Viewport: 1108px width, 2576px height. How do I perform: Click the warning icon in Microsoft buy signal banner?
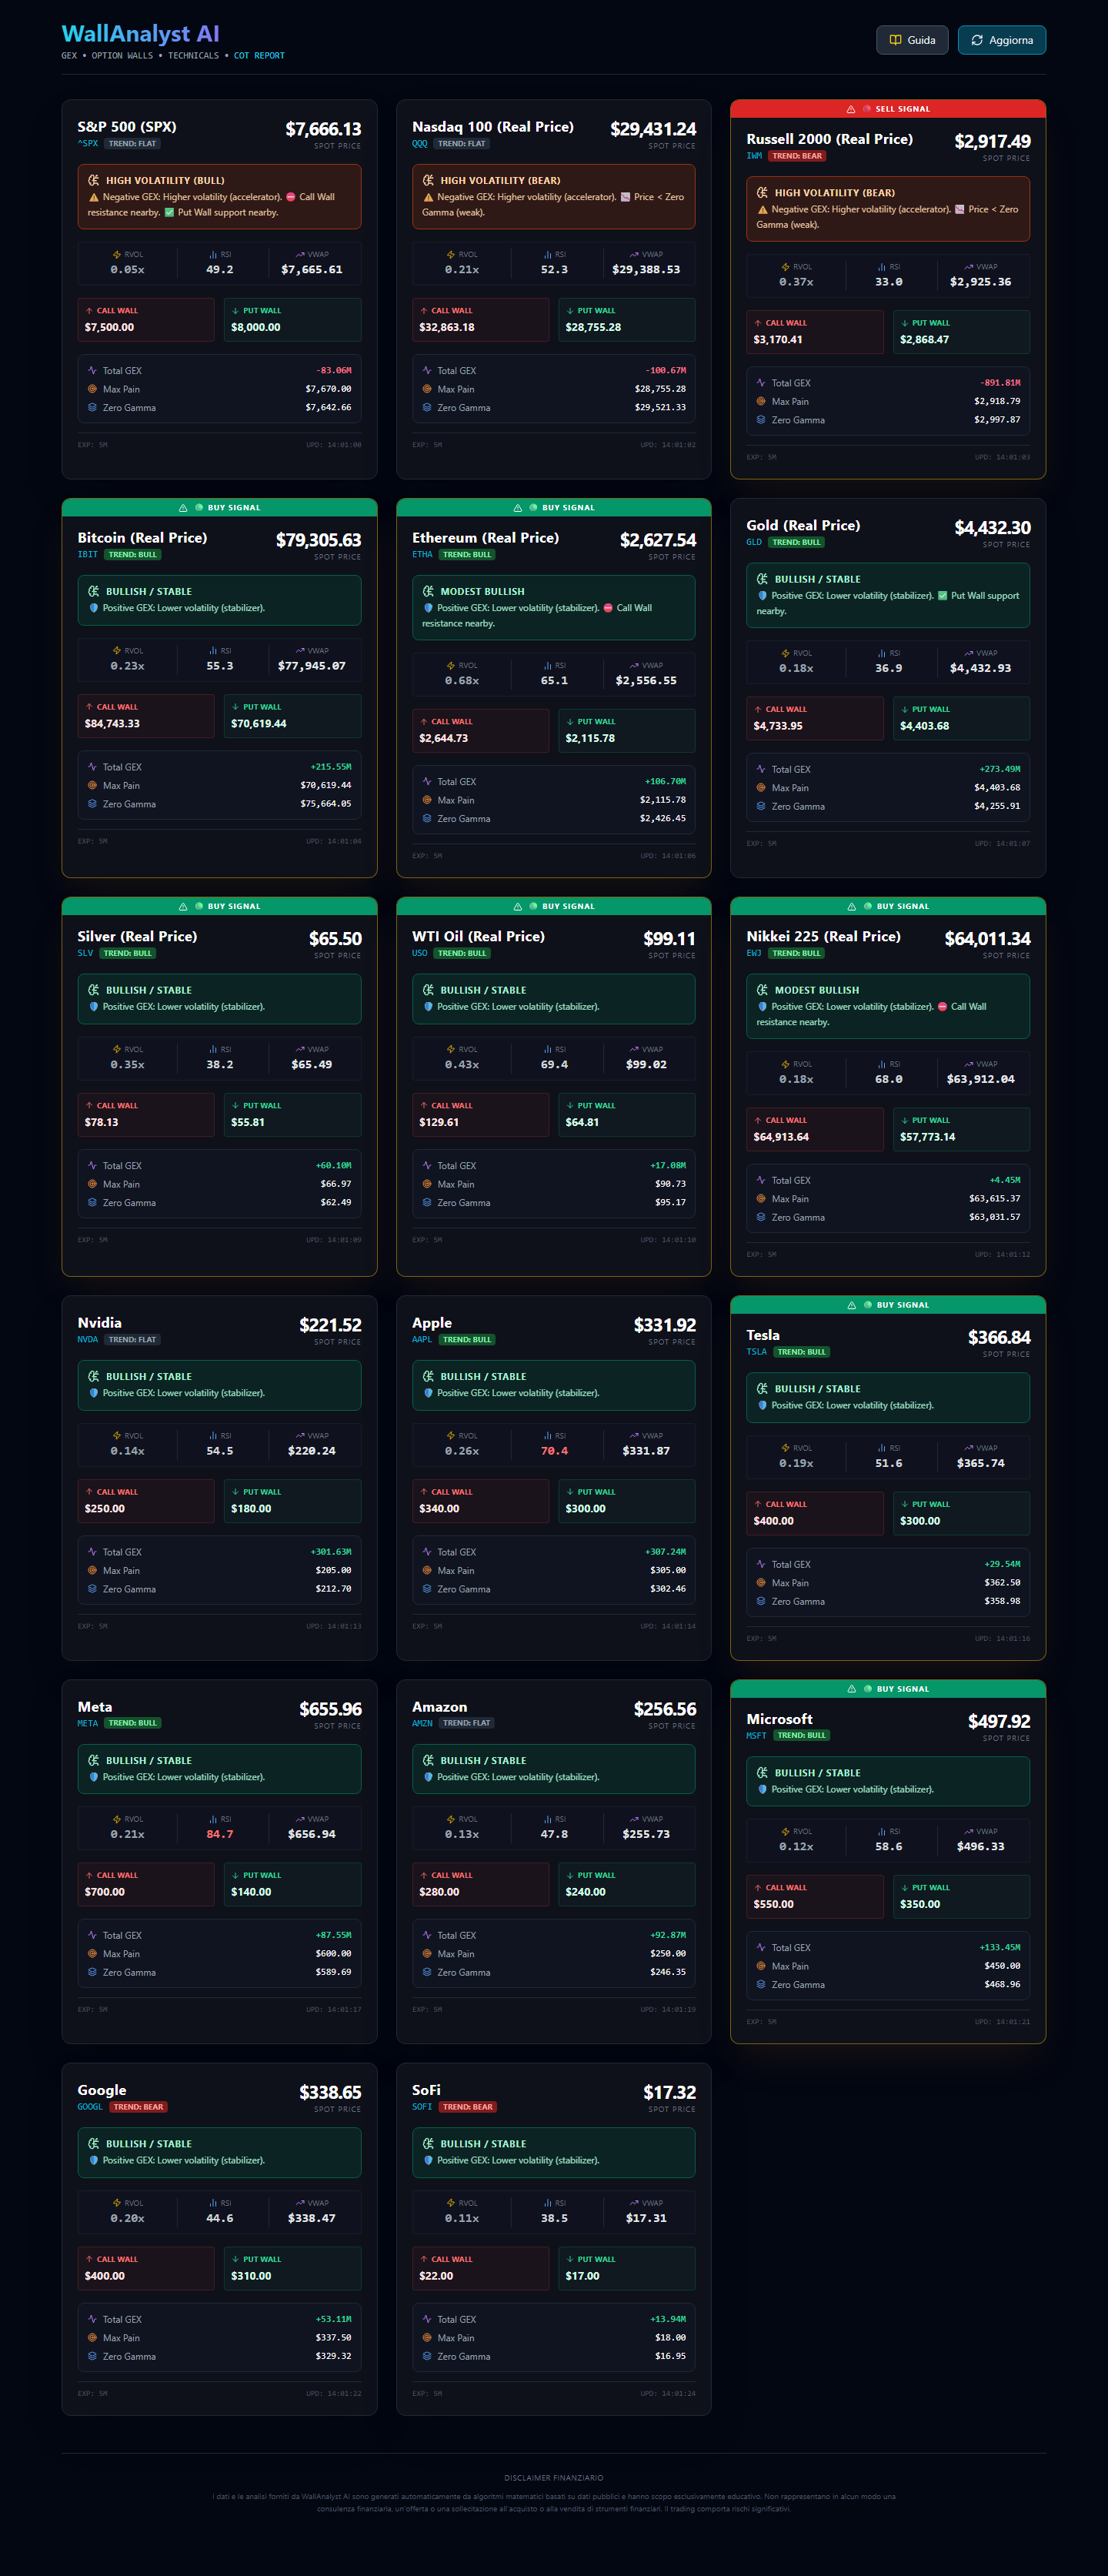point(851,1689)
